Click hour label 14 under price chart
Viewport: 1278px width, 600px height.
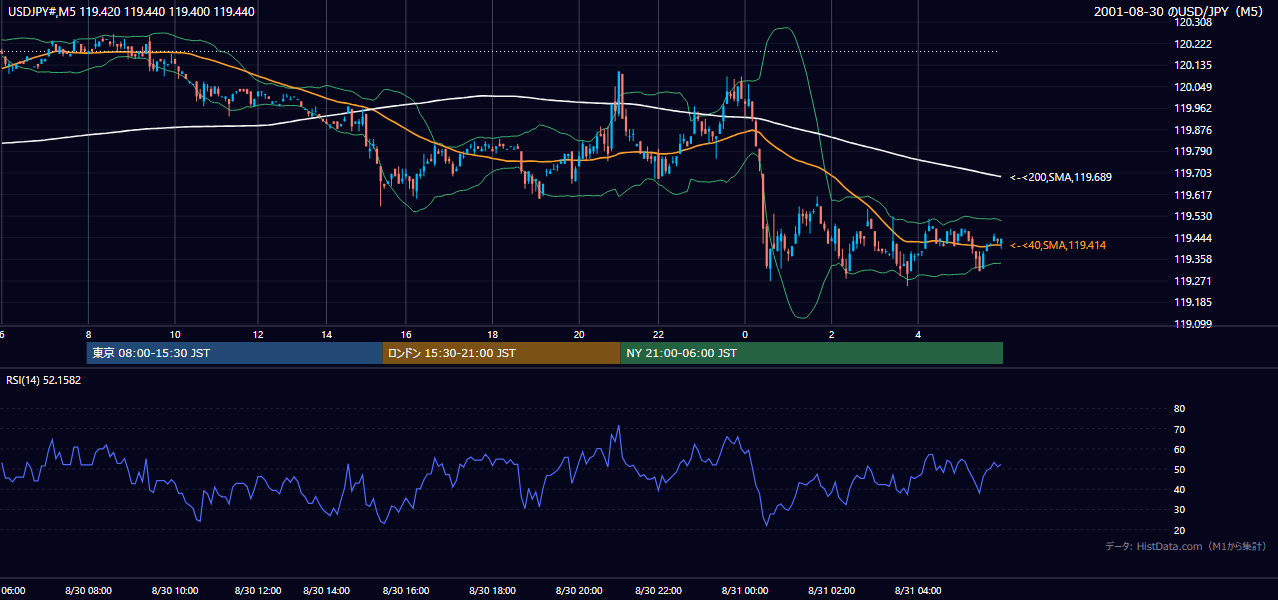326,334
